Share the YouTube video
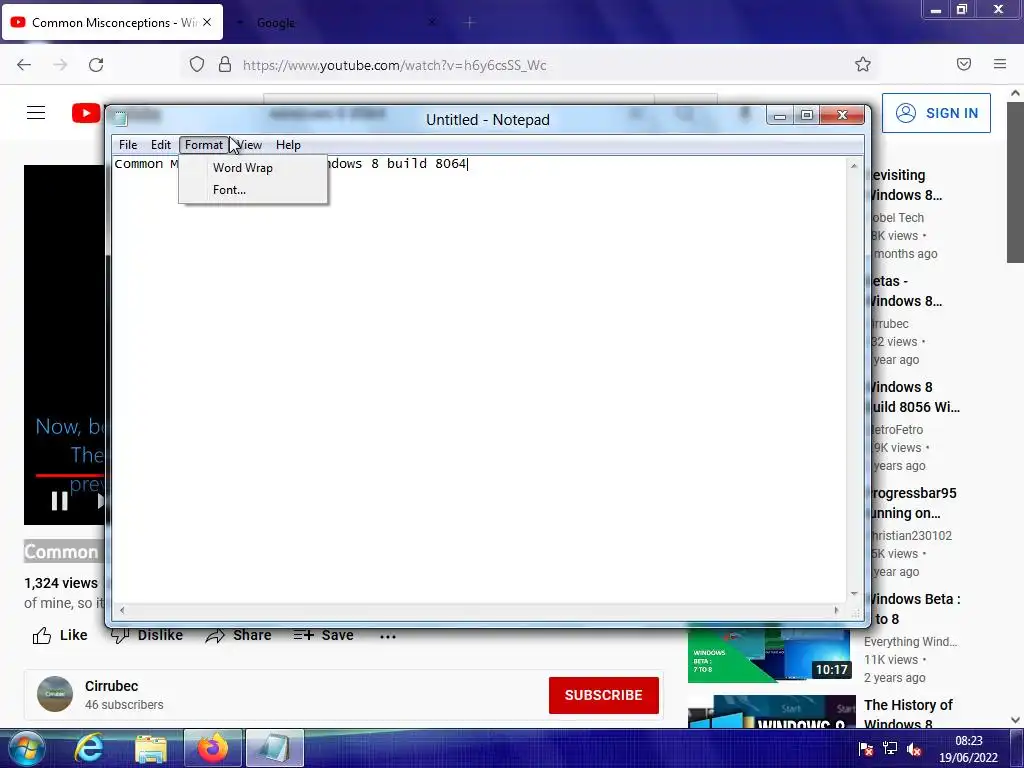The height and width of the screenshot is (768, 1024). tap(238, 635)
